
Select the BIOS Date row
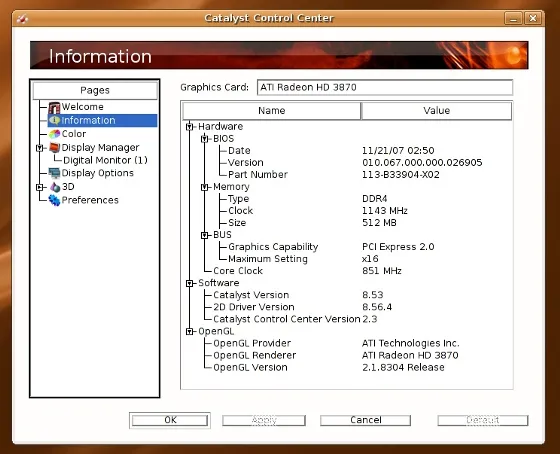pos(347,151)
